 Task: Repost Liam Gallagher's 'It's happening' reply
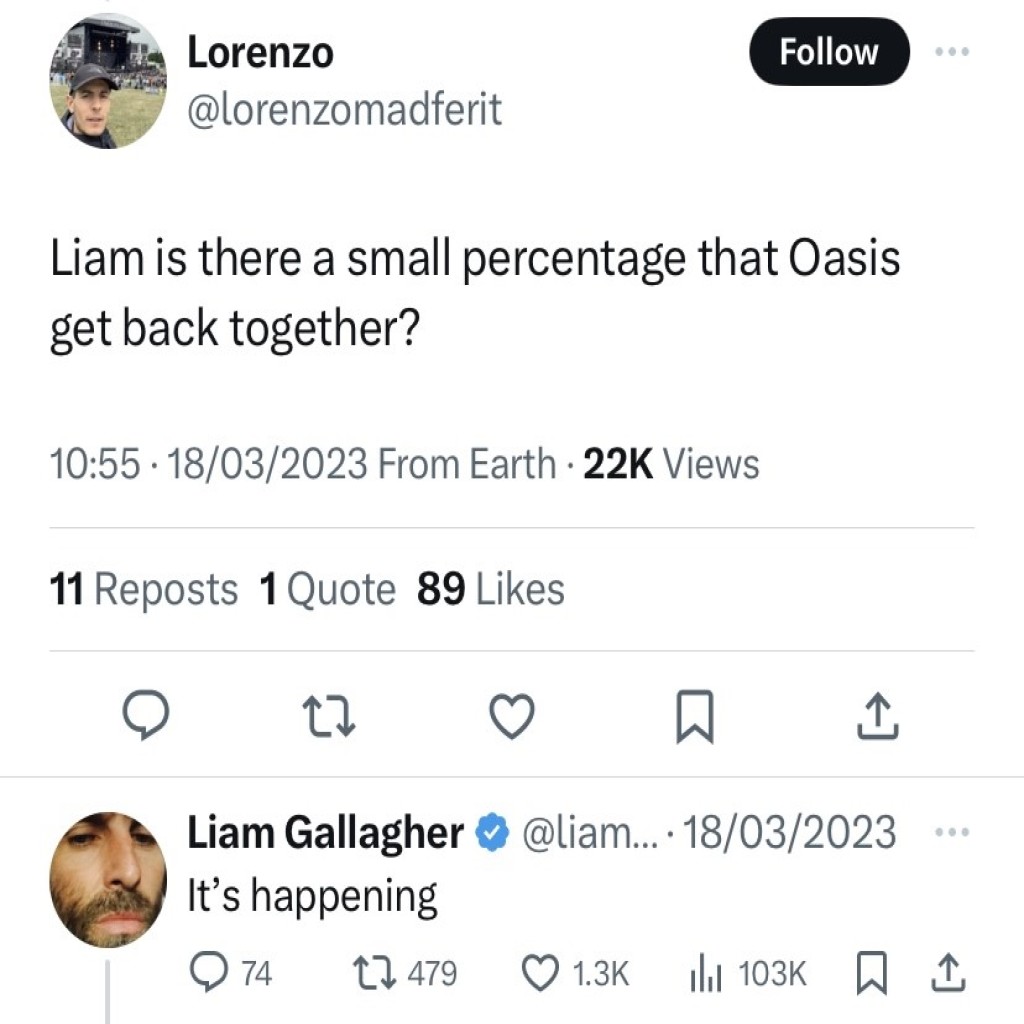[x=372, y=973]
